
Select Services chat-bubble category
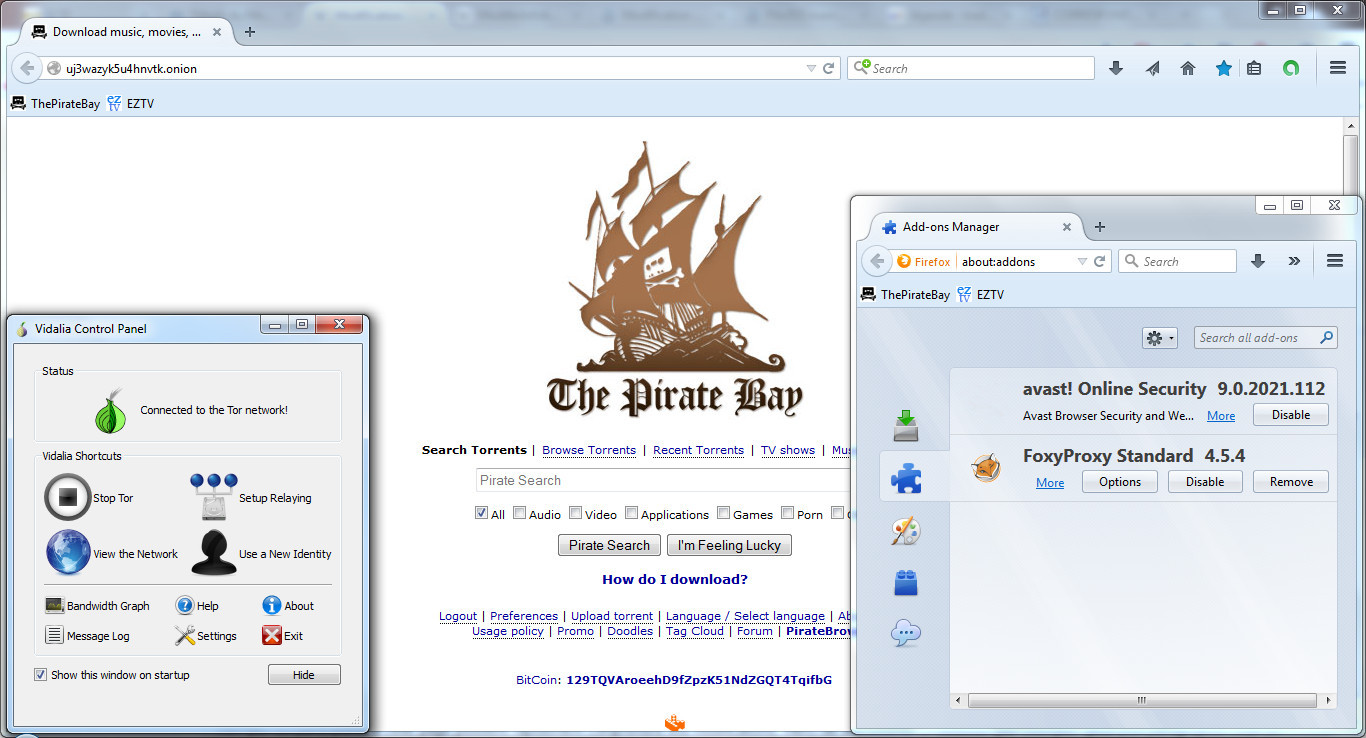[906, 633]
